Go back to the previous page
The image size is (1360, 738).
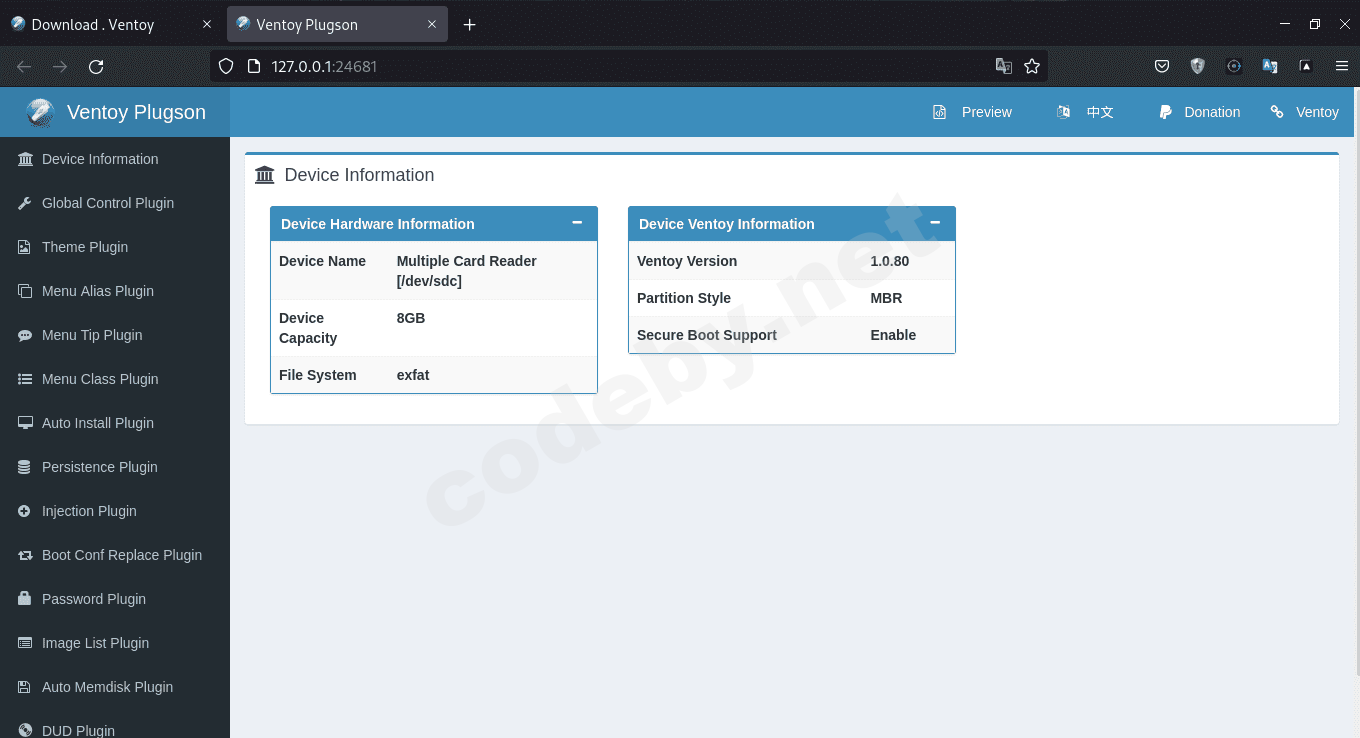[x=24, y=67]
